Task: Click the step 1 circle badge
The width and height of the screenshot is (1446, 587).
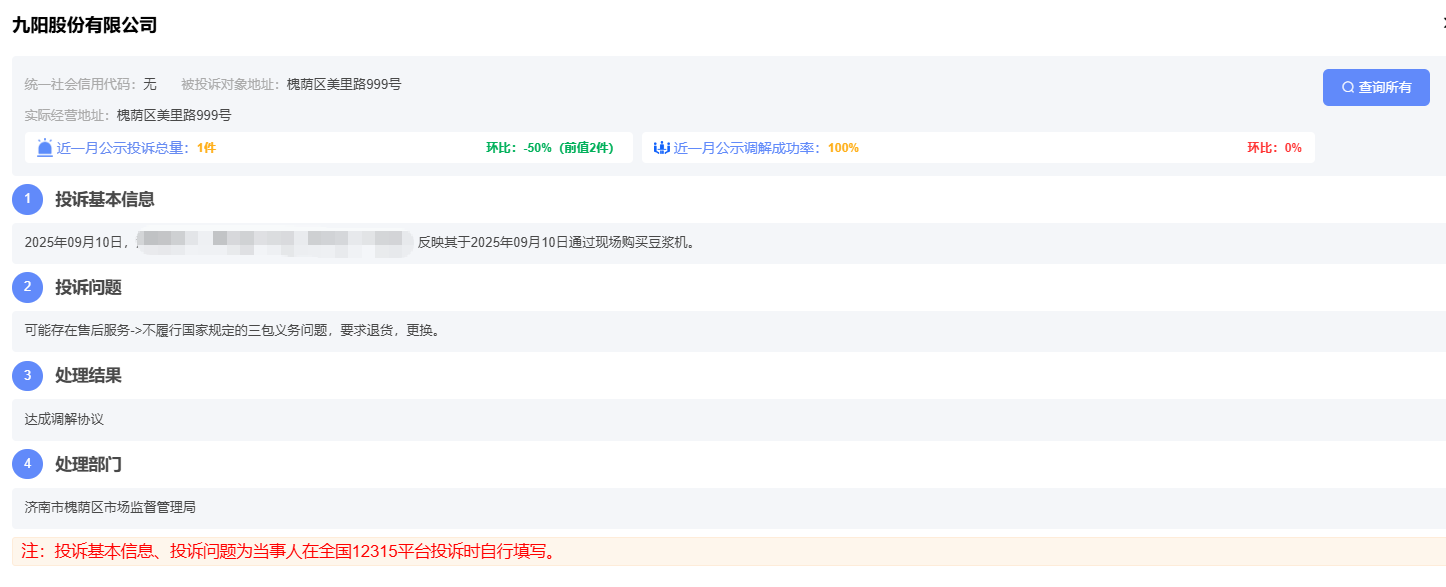Action: 28,199
